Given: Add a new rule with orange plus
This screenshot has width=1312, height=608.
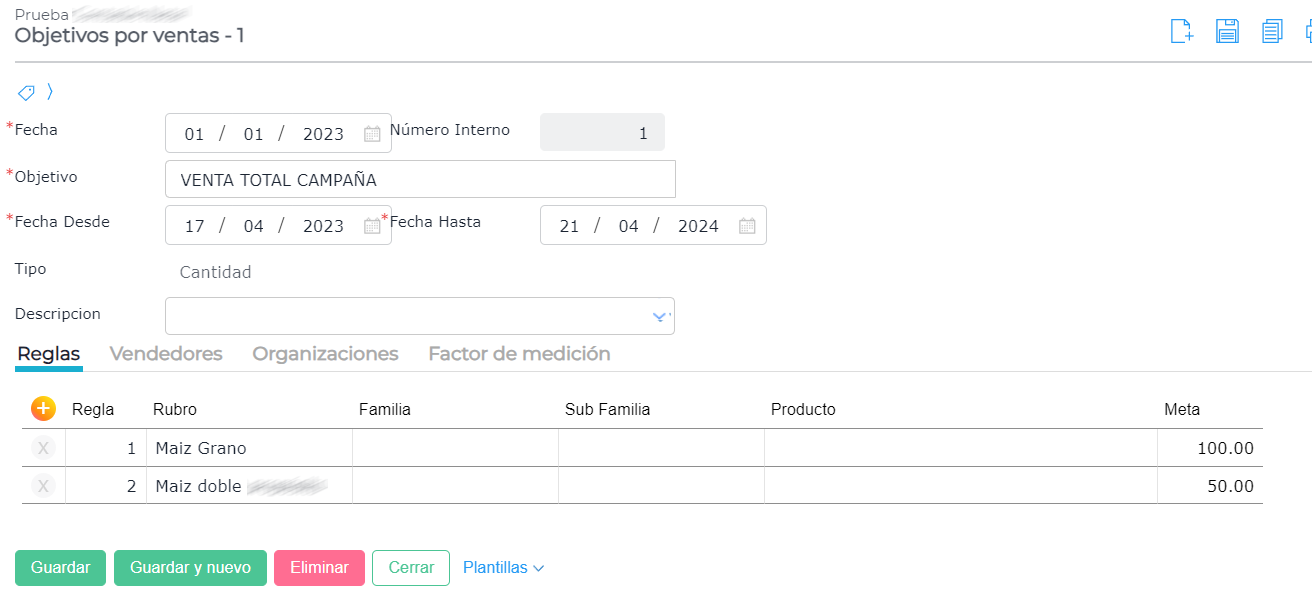Looking at the screenshot, I should pos(43,408).
